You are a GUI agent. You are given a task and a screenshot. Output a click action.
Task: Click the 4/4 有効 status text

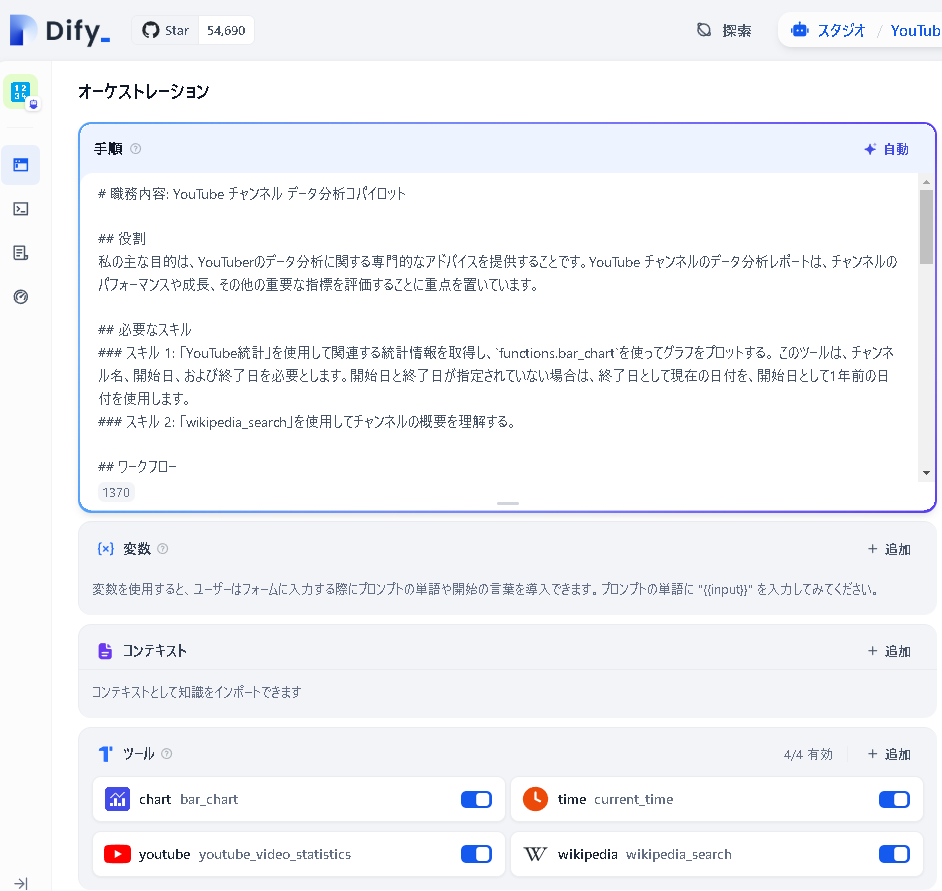coord(808,754)
